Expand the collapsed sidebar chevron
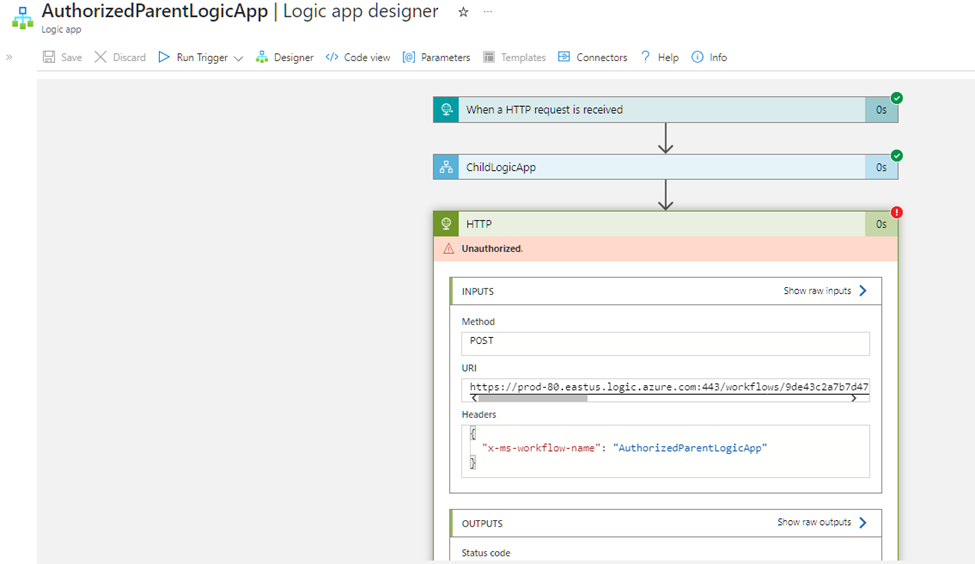Image resolution: width=975 pixels, height=564 pixels. [x=9, y=57]
